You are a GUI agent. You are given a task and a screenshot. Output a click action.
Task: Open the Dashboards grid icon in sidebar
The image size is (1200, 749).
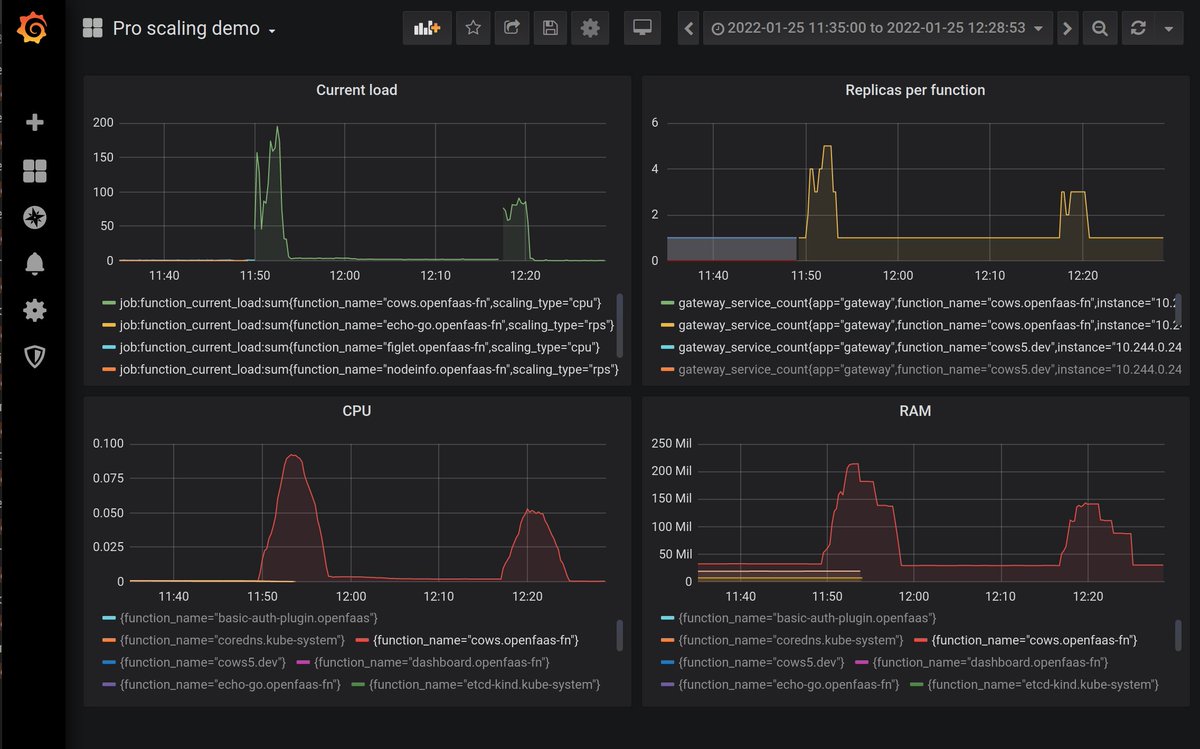pyautogui.click(x=34, y=171)
